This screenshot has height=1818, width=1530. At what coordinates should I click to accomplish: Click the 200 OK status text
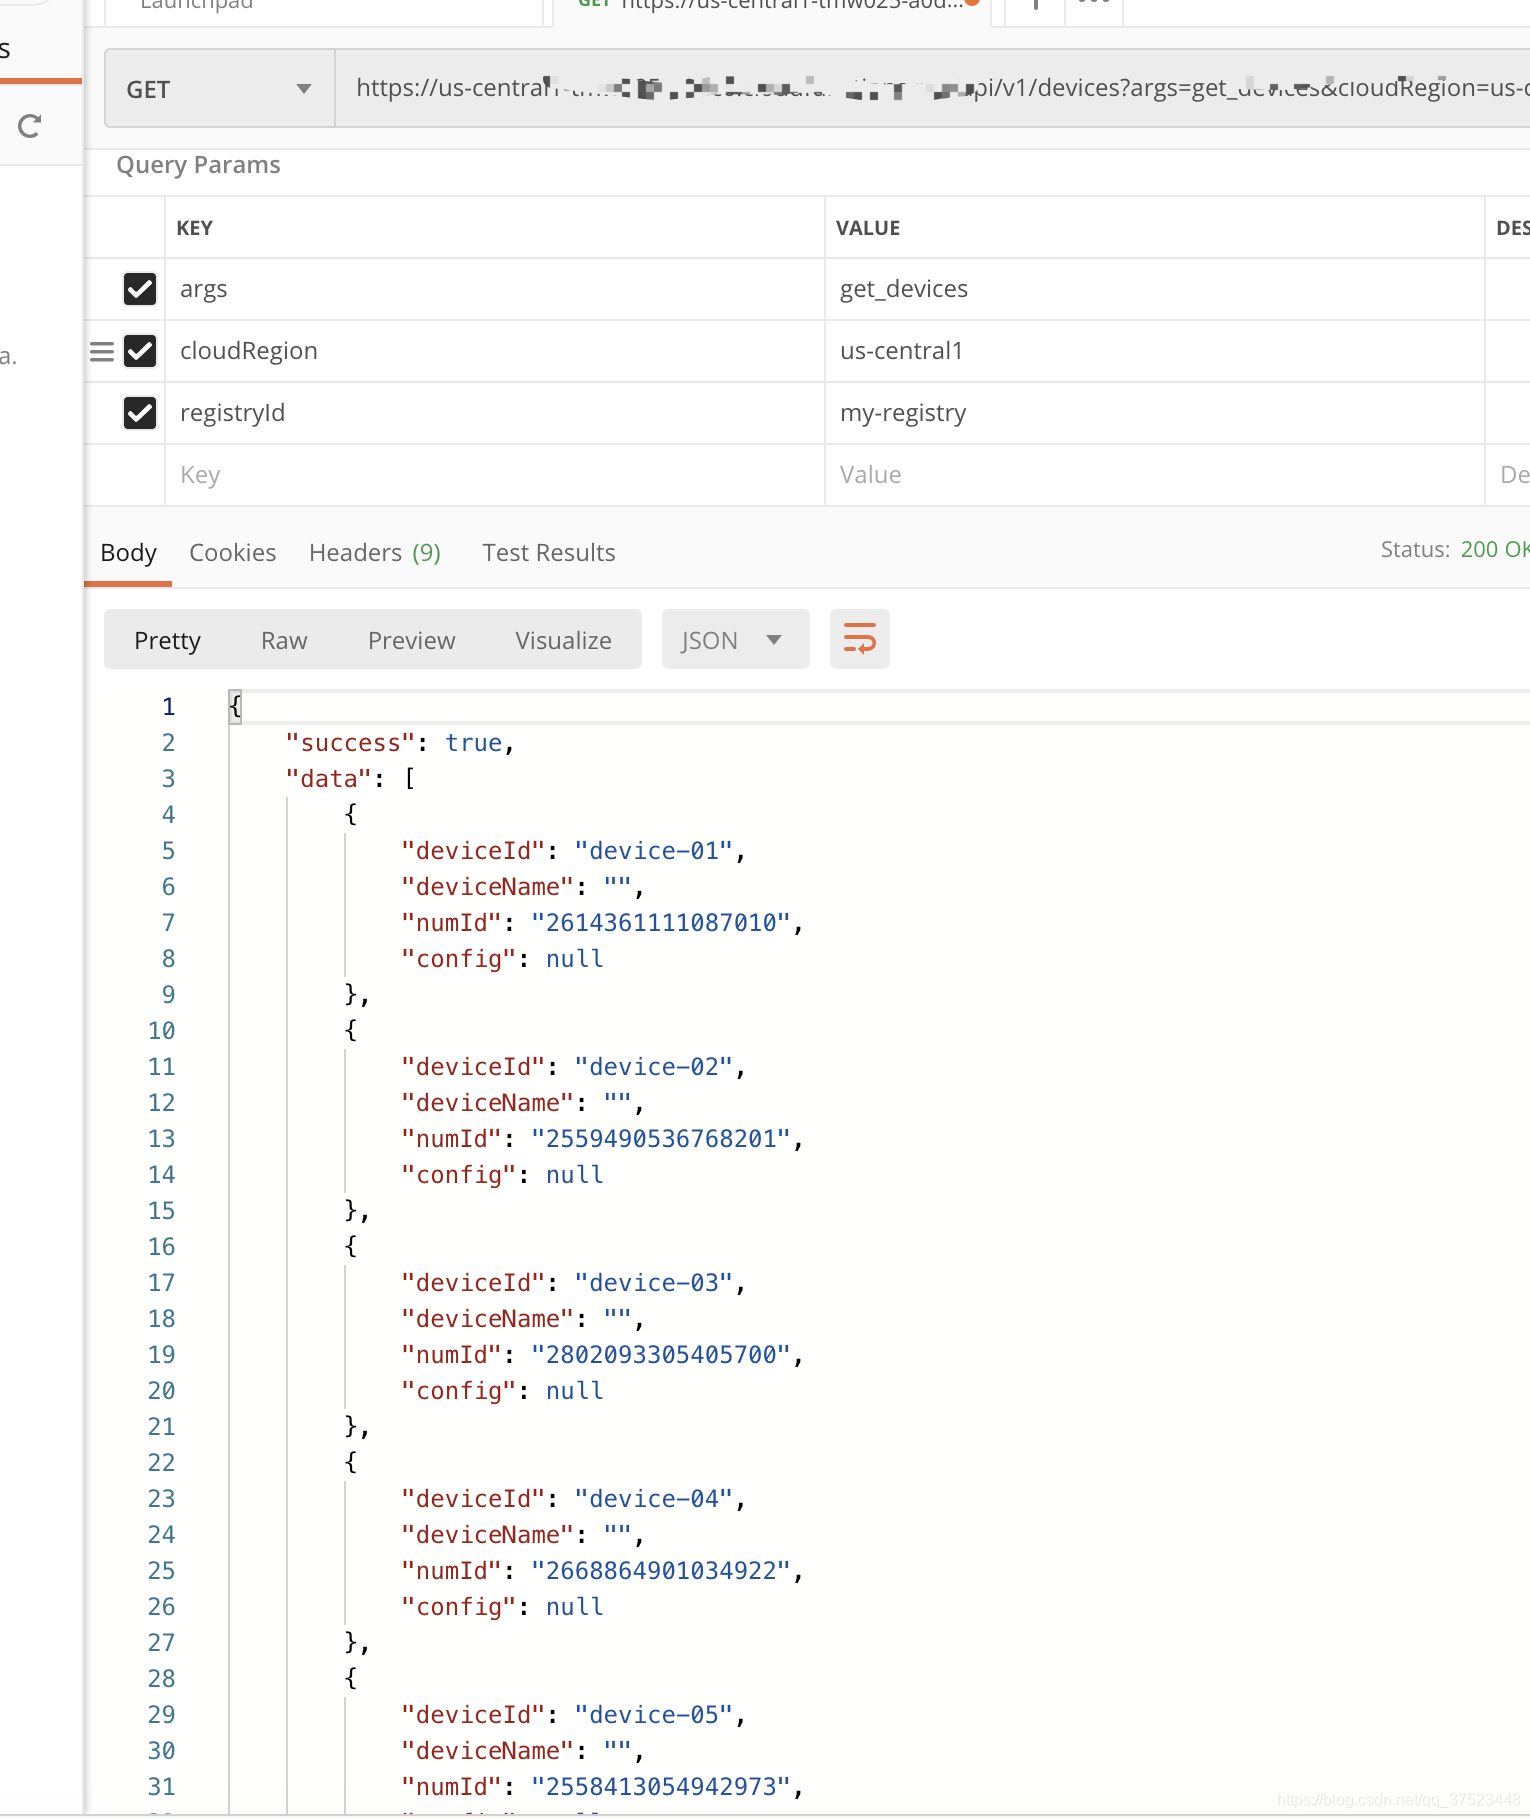point(1494,549)
